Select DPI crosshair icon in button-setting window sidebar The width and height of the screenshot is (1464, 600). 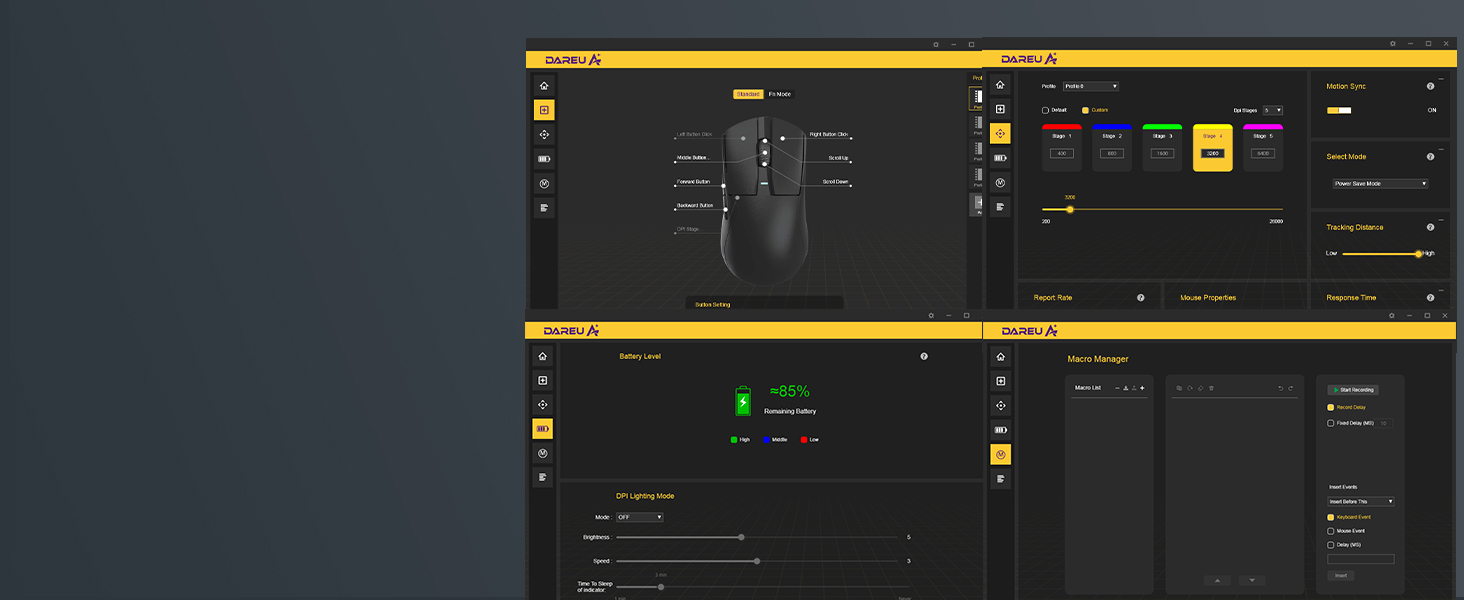[x=544, y=134]
